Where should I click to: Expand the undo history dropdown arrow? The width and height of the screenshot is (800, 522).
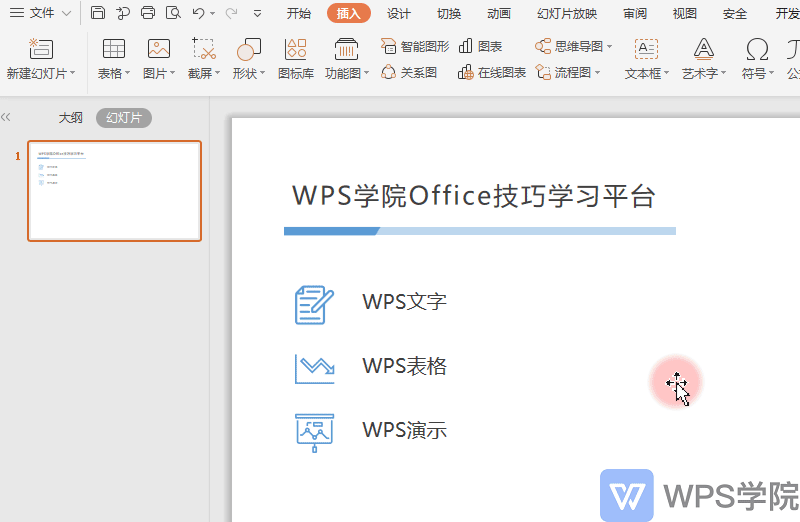[x=213, y=14]
